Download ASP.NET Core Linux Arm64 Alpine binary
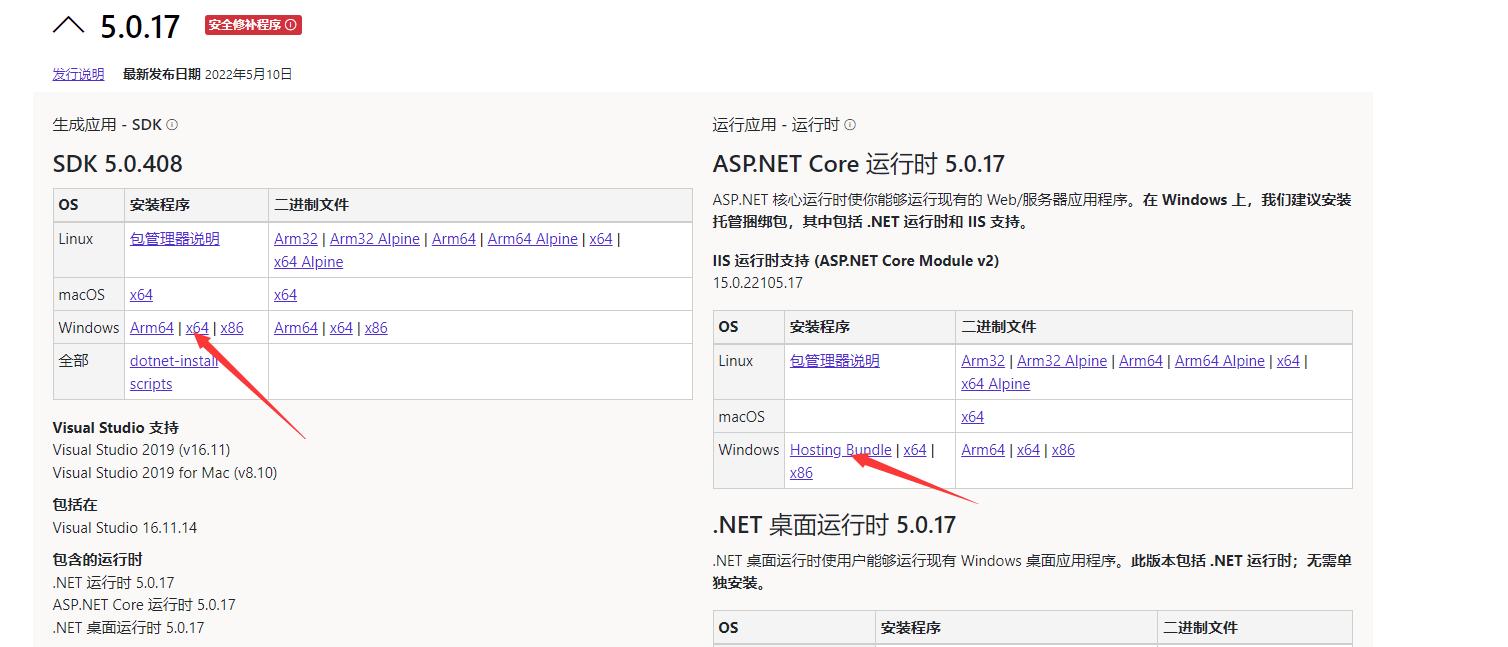1508x647 pixels. tap(1220, 361)
